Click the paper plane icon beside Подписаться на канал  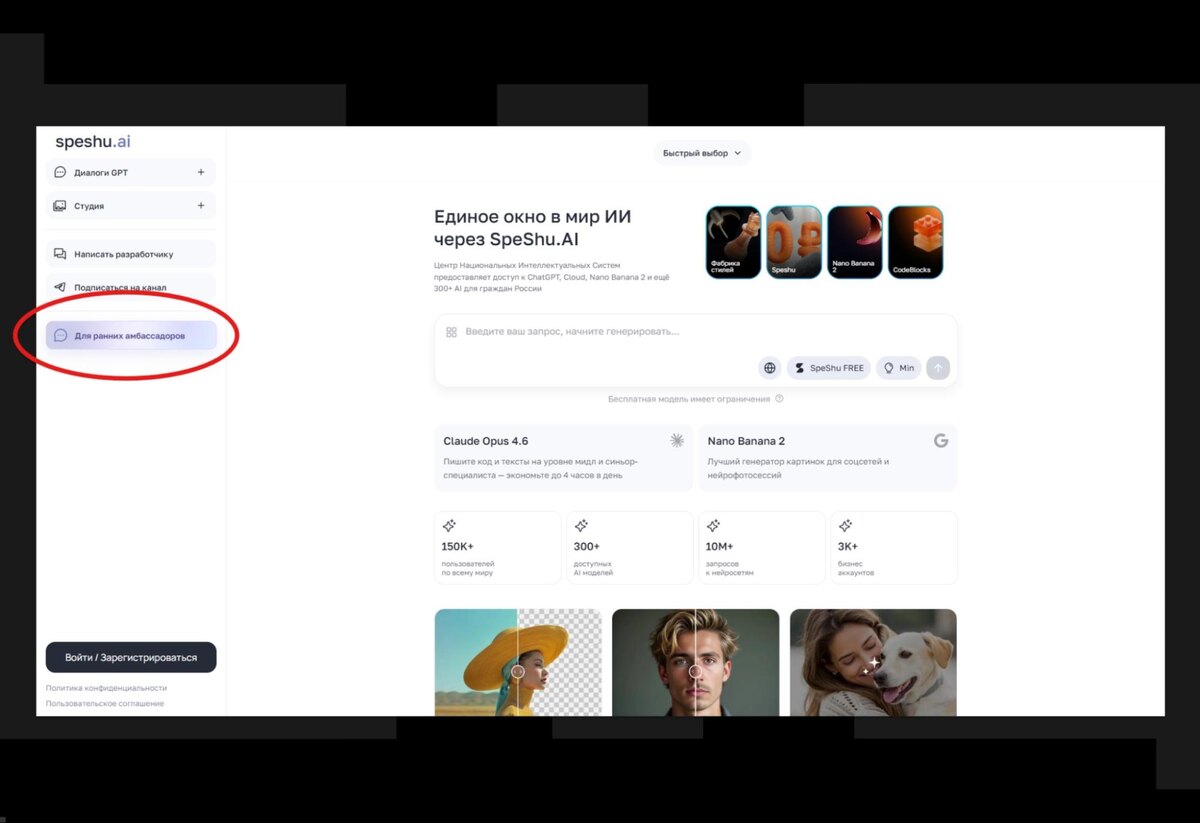click(60, 287)
